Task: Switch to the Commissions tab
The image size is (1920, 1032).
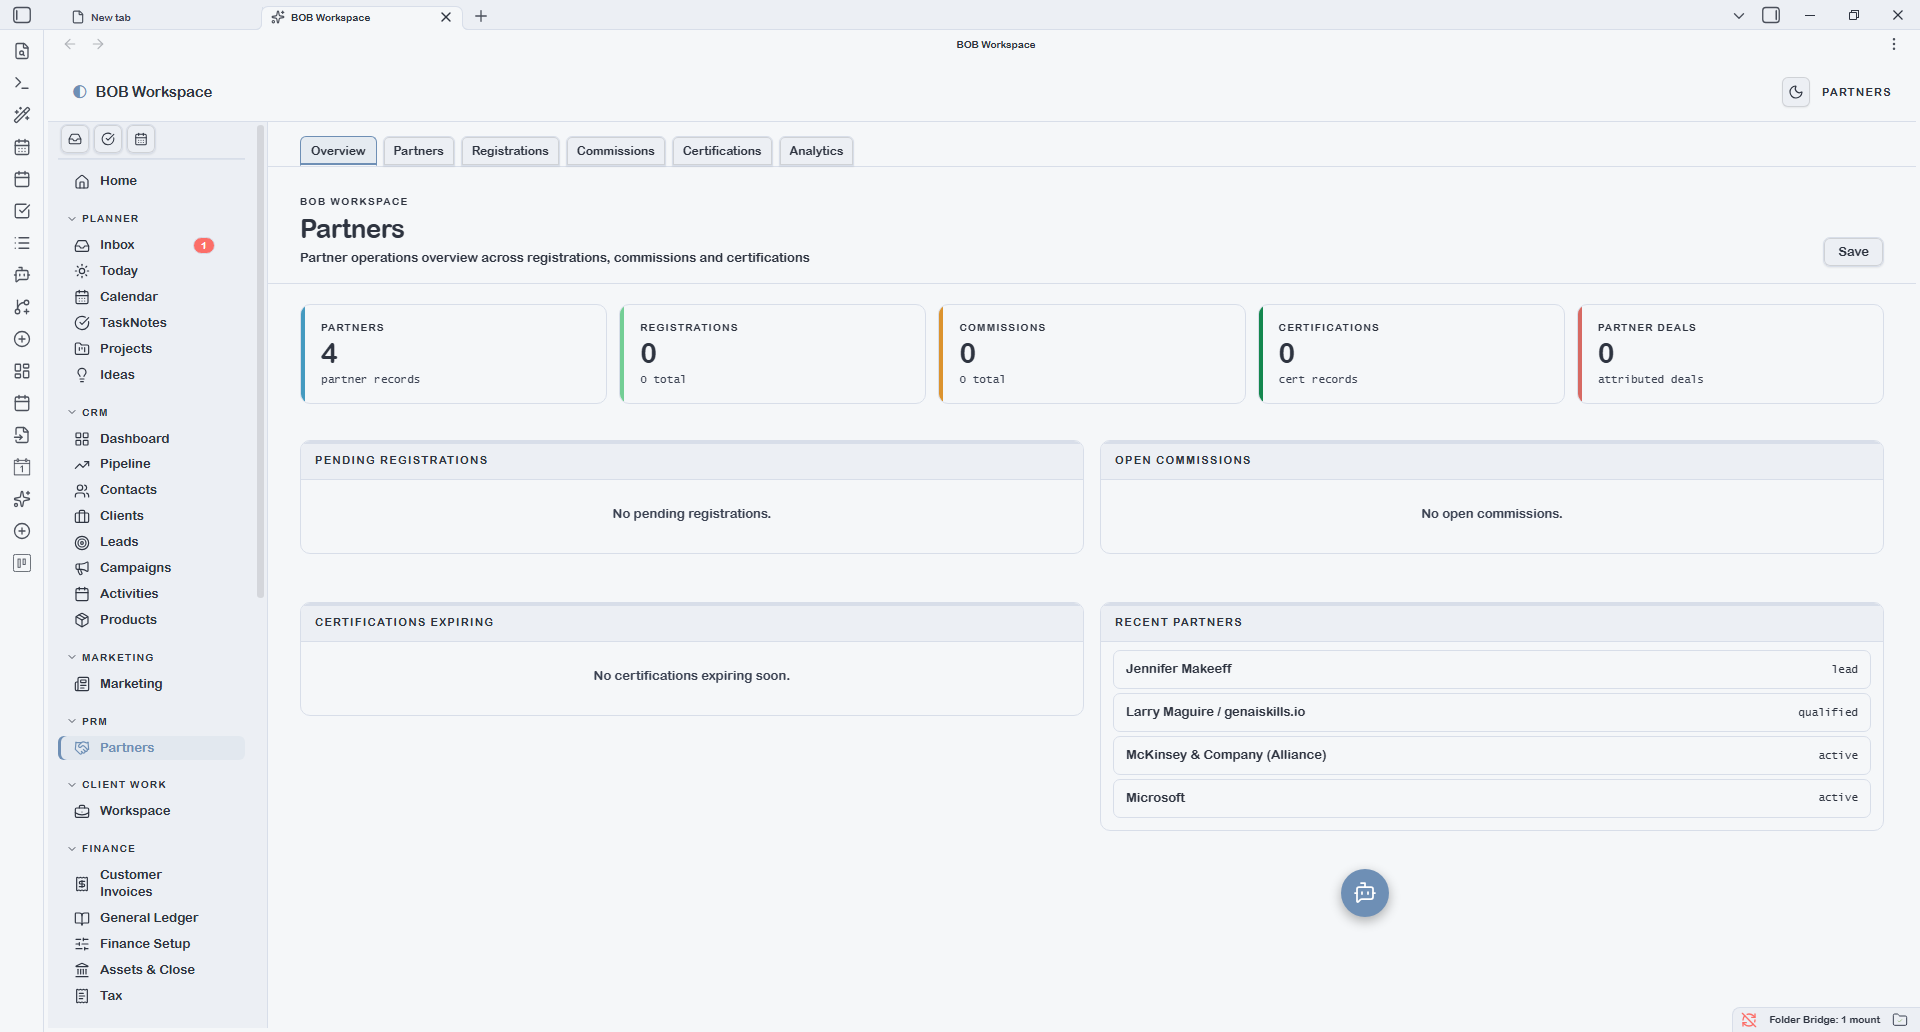Action: 615,151
